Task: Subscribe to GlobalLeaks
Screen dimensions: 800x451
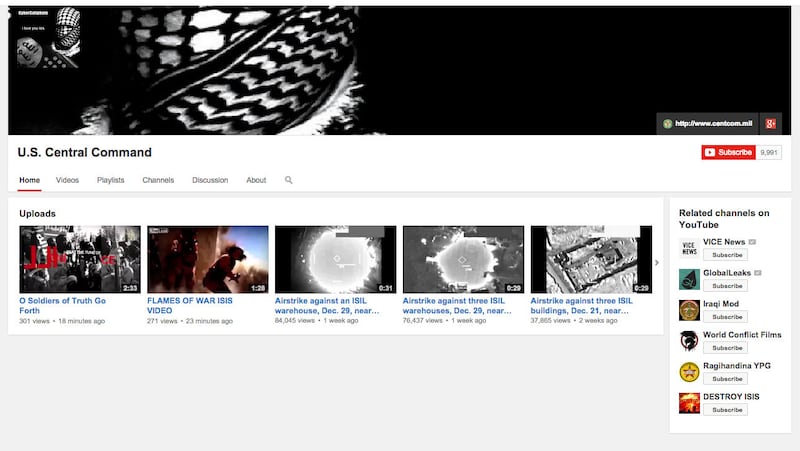Action: pyautogui.click(x=726, y=286)
